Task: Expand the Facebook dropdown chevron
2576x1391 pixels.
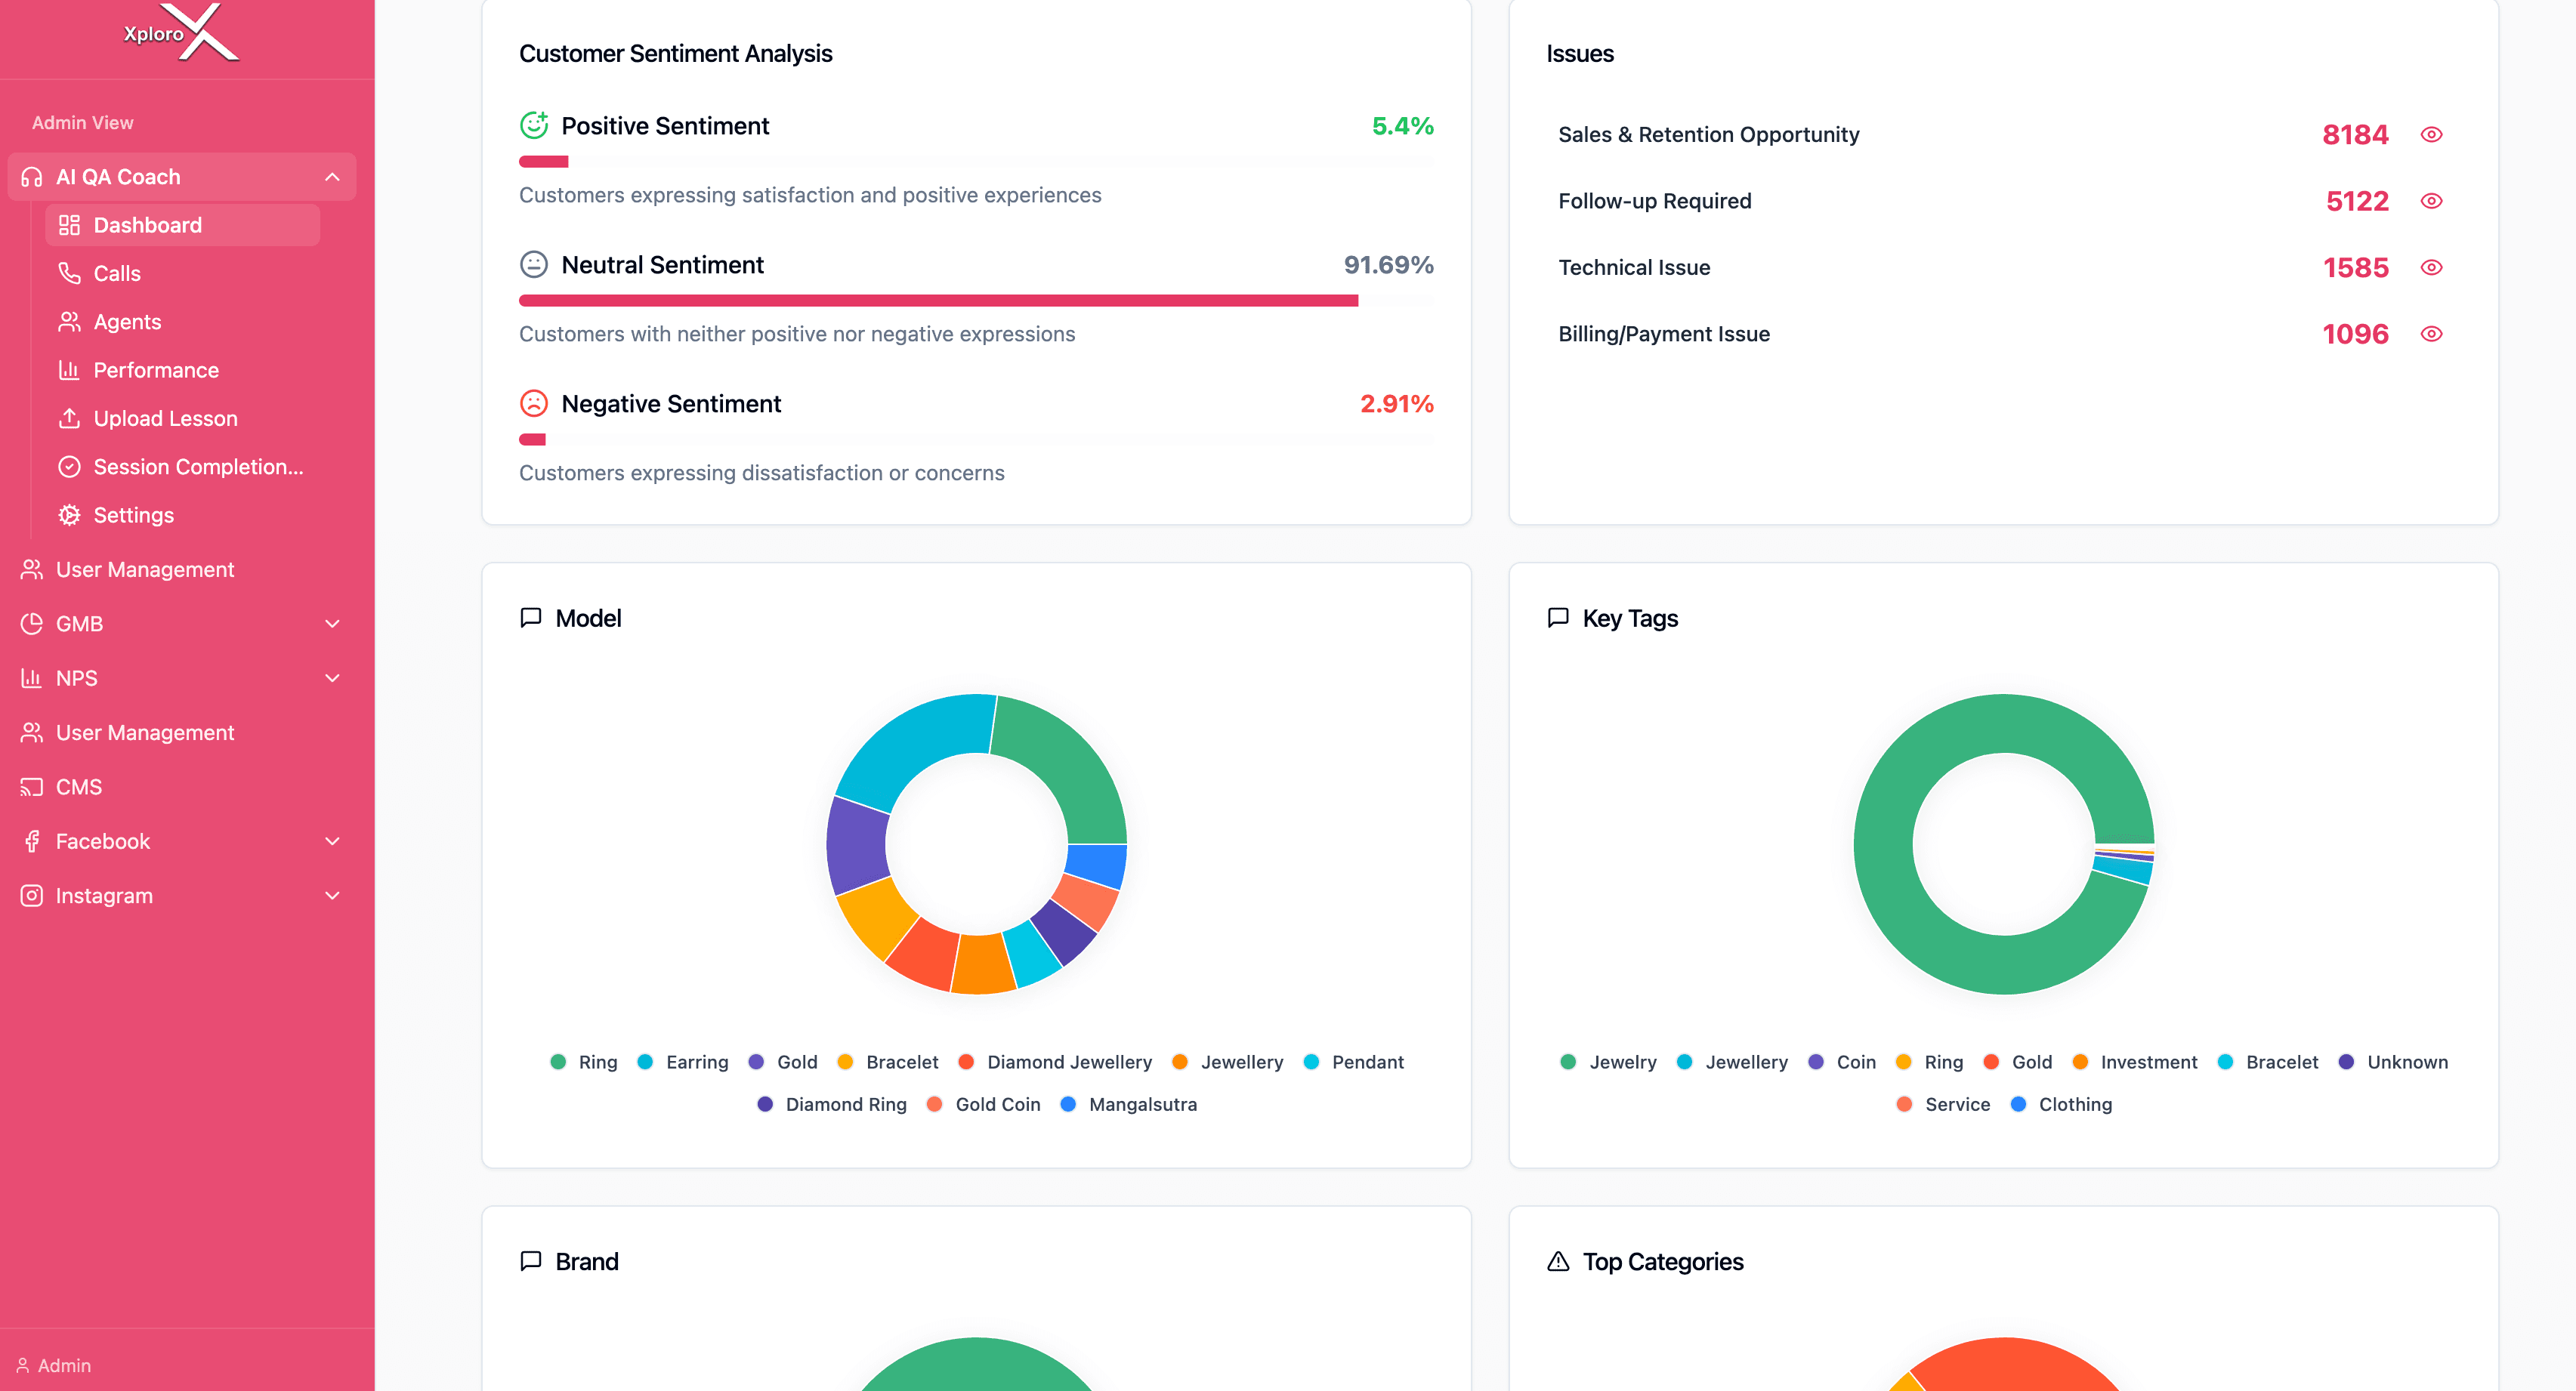Action: coord(332,841)
